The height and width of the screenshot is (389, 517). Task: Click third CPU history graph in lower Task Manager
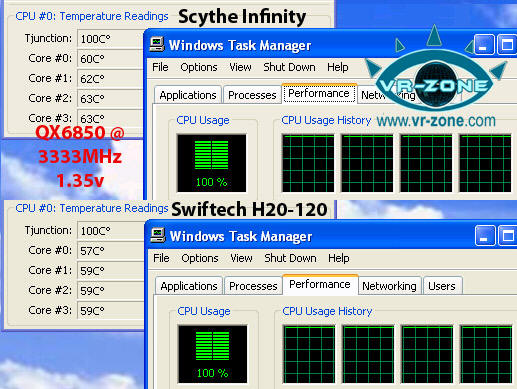(427, 354)
